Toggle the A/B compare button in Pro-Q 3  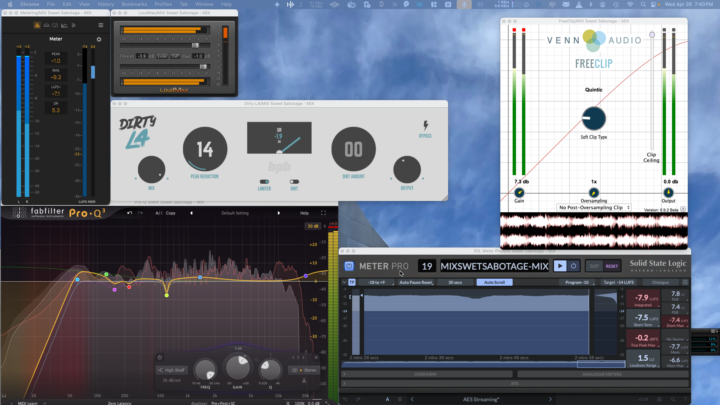(158, 213)
